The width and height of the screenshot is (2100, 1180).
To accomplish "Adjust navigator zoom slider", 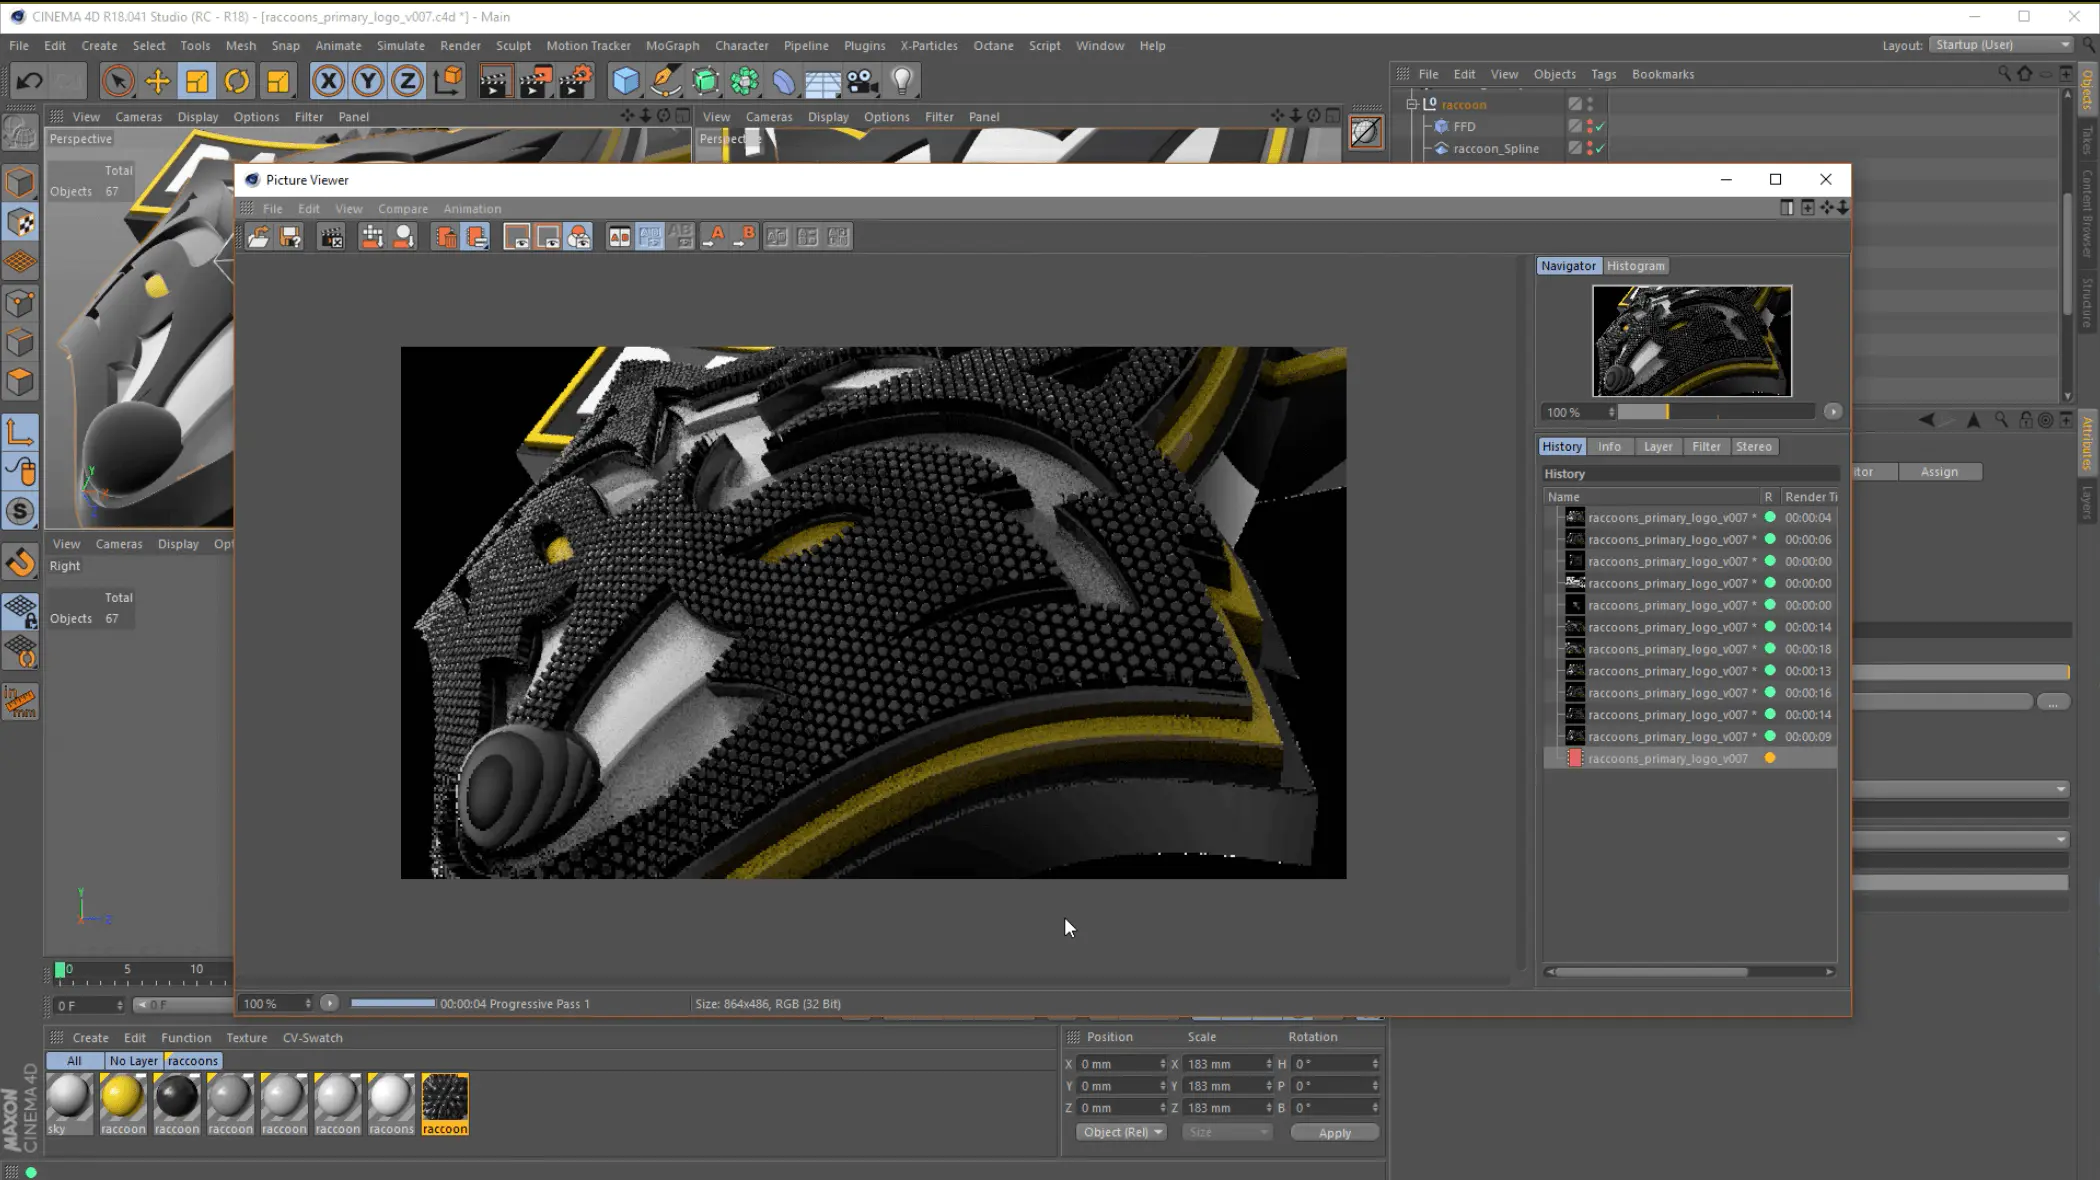I will (1716, 412).
